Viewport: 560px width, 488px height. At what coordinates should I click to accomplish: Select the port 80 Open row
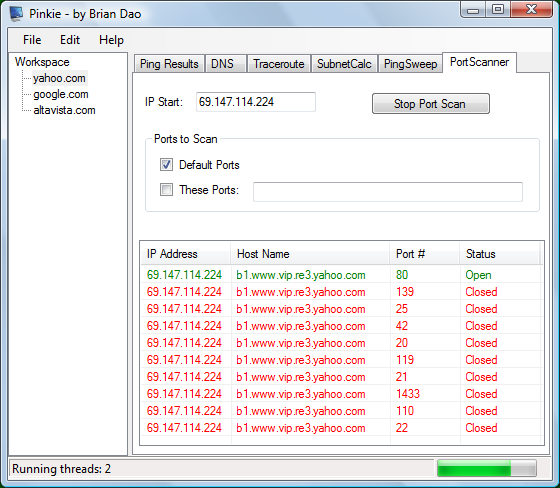point(341,275)
